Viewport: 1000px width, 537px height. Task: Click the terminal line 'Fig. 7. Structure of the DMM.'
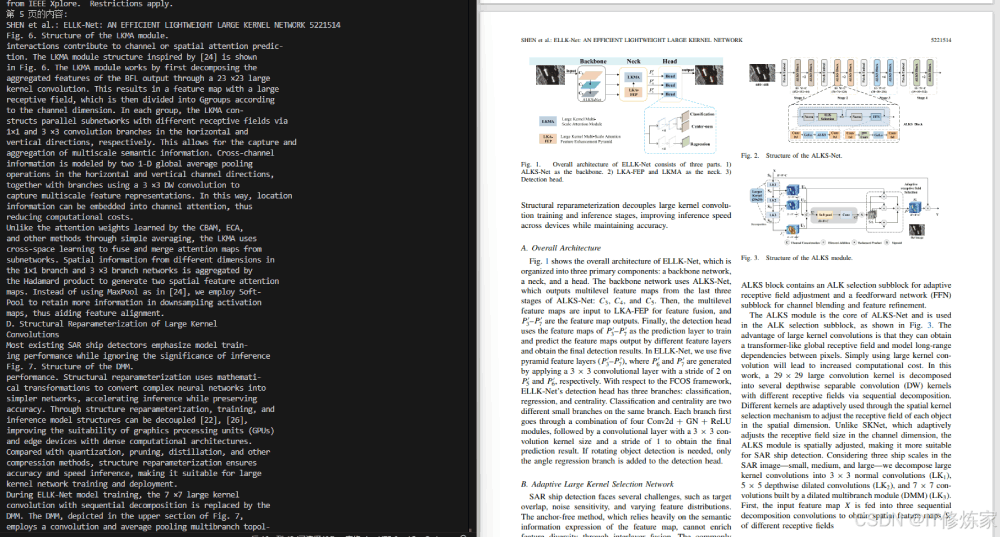tap(70, 367)
